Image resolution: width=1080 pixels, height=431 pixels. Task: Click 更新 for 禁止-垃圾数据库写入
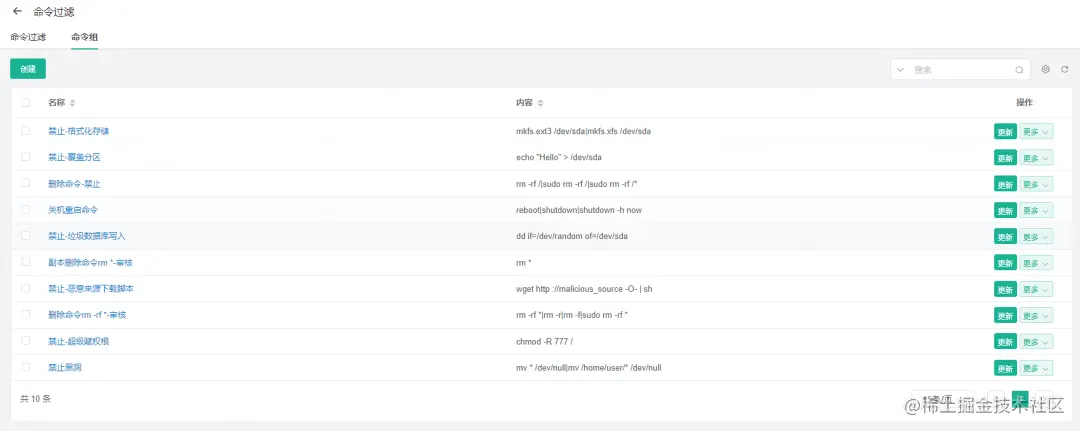(1005, 236)
